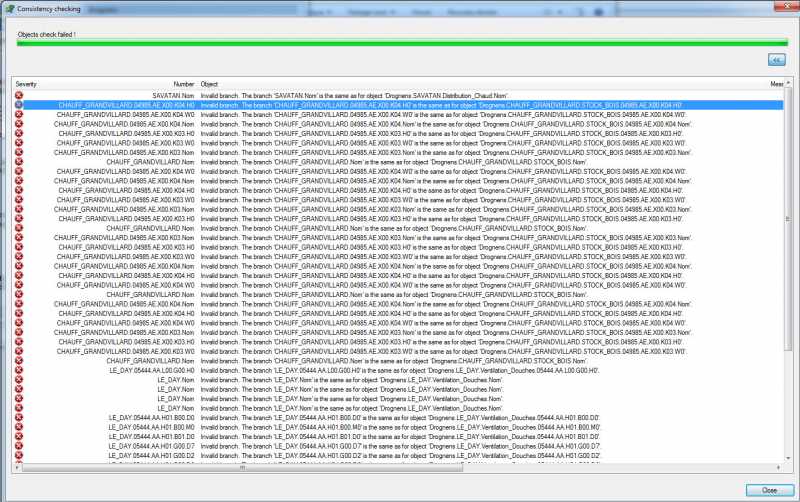Click the error icon on the LE_DAY.05444.AA.H01.B00.M0 row

click(x=19, y=427)
